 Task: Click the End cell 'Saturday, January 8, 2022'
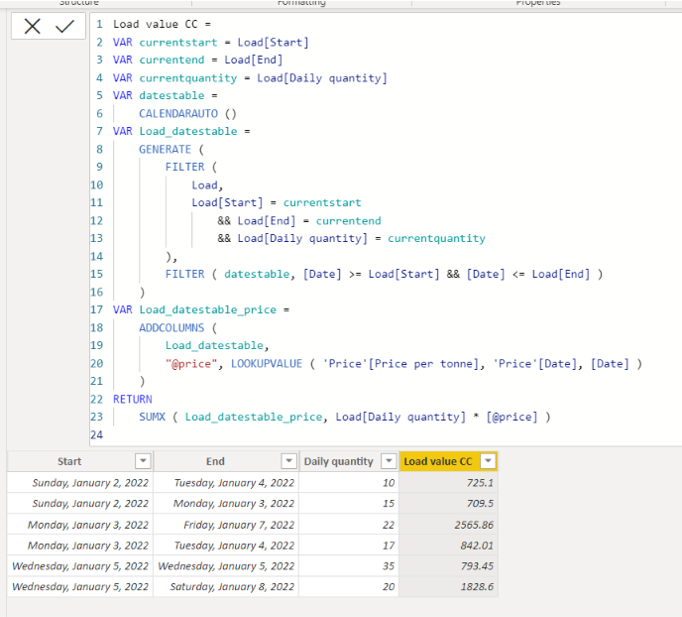click(226, 587)
